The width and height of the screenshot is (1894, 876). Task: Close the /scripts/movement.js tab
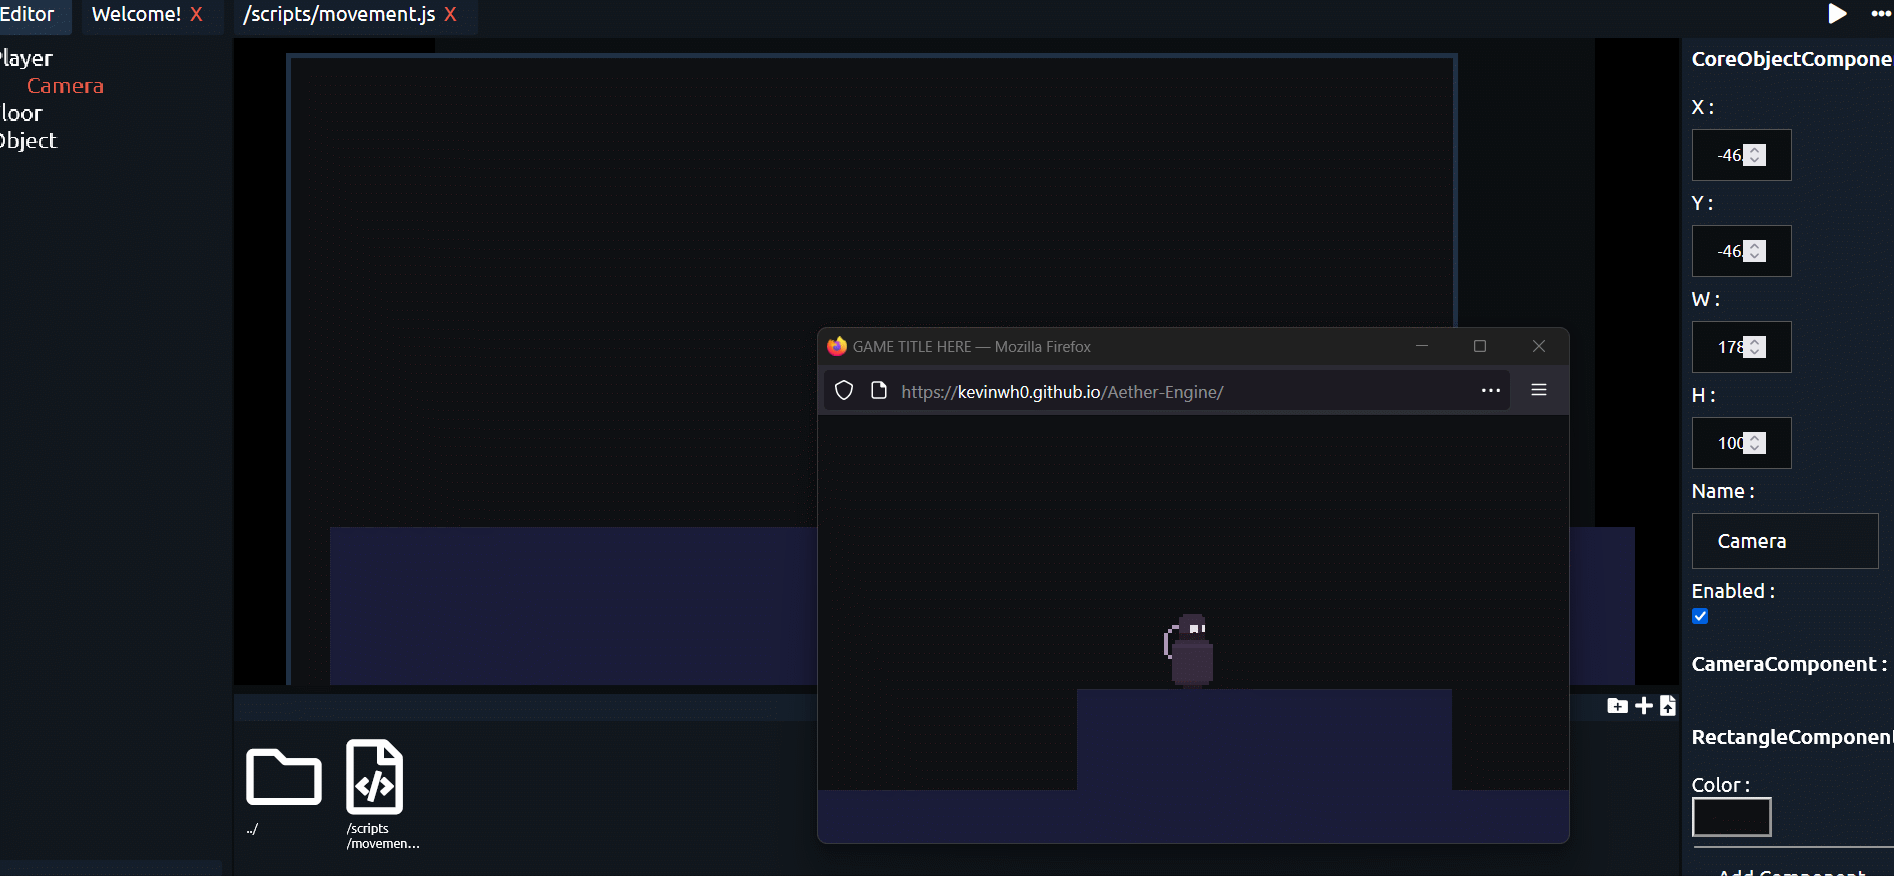(x=451, y=14)
